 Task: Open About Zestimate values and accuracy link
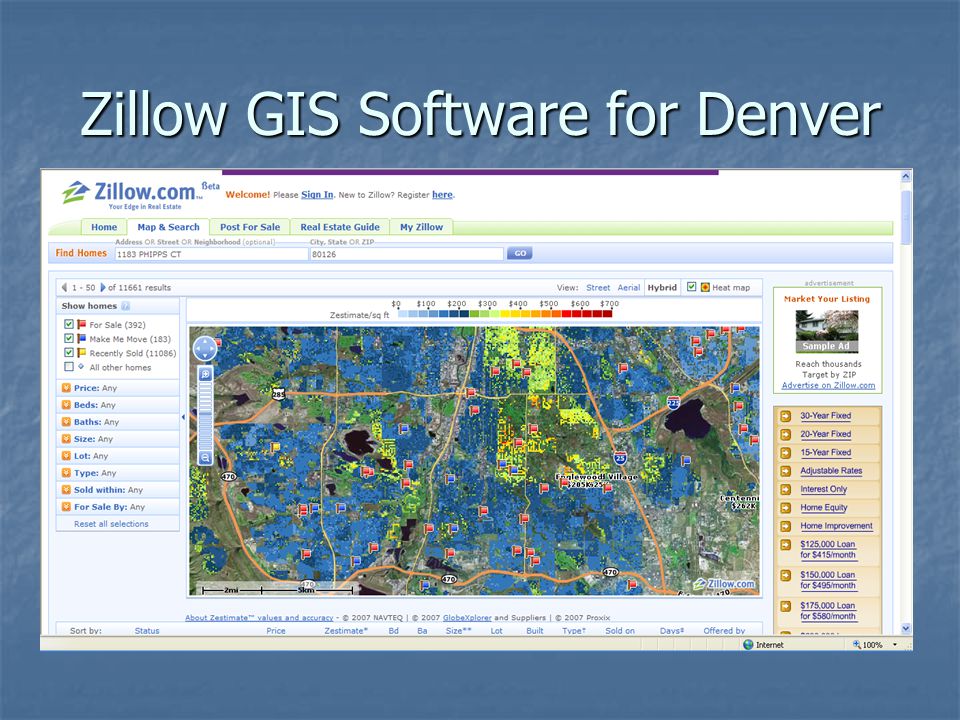259,618
